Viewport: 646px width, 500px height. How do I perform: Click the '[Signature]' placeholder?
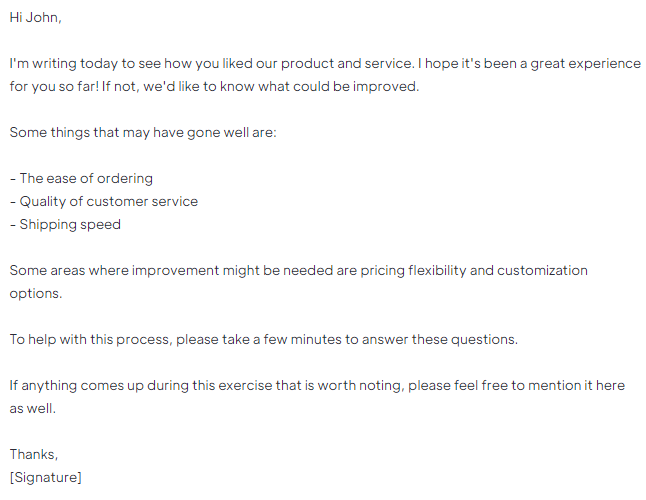pyautogui.click(x=46, y=477)
